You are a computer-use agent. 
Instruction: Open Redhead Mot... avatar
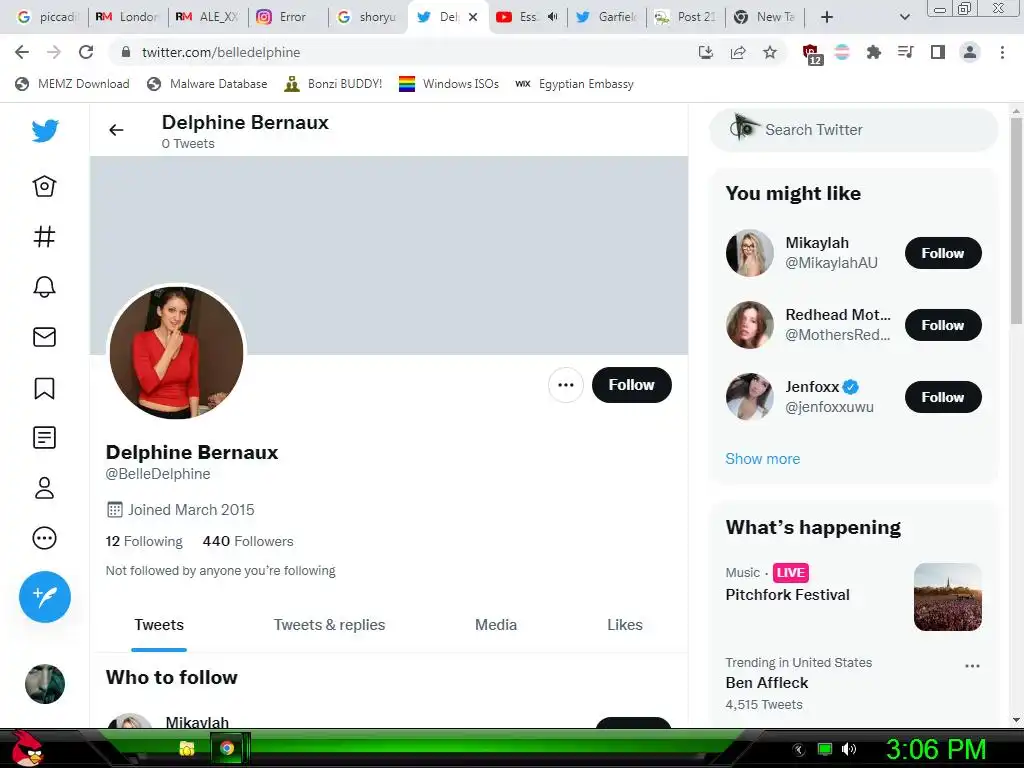(x=750, y=325)
